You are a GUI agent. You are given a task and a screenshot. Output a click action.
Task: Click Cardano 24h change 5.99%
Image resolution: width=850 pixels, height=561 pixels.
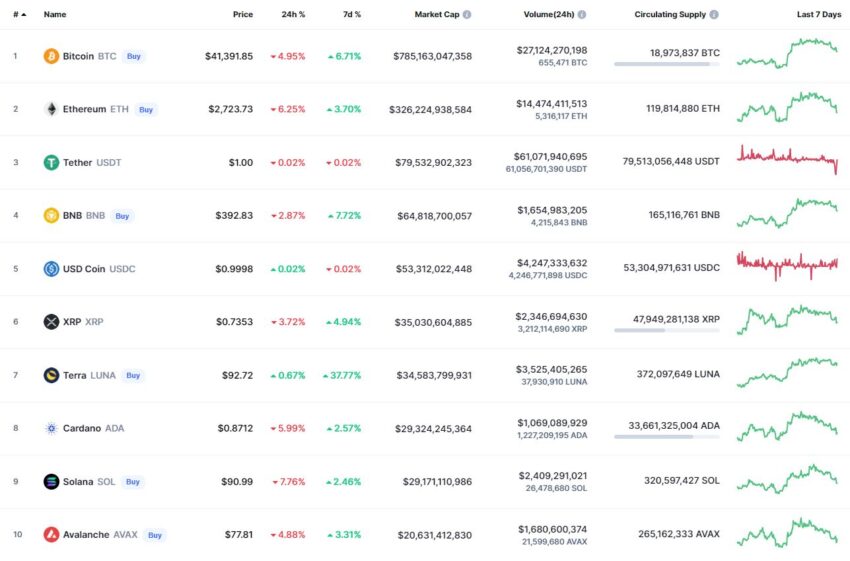point(288,428)
